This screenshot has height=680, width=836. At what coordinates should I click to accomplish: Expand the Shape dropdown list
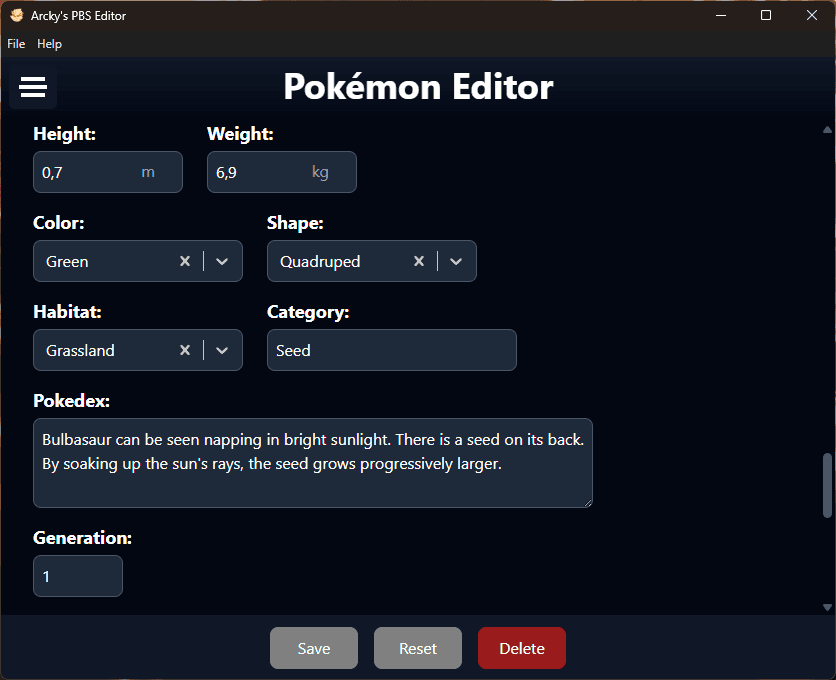pyautogui.click(x=456, y=261)
